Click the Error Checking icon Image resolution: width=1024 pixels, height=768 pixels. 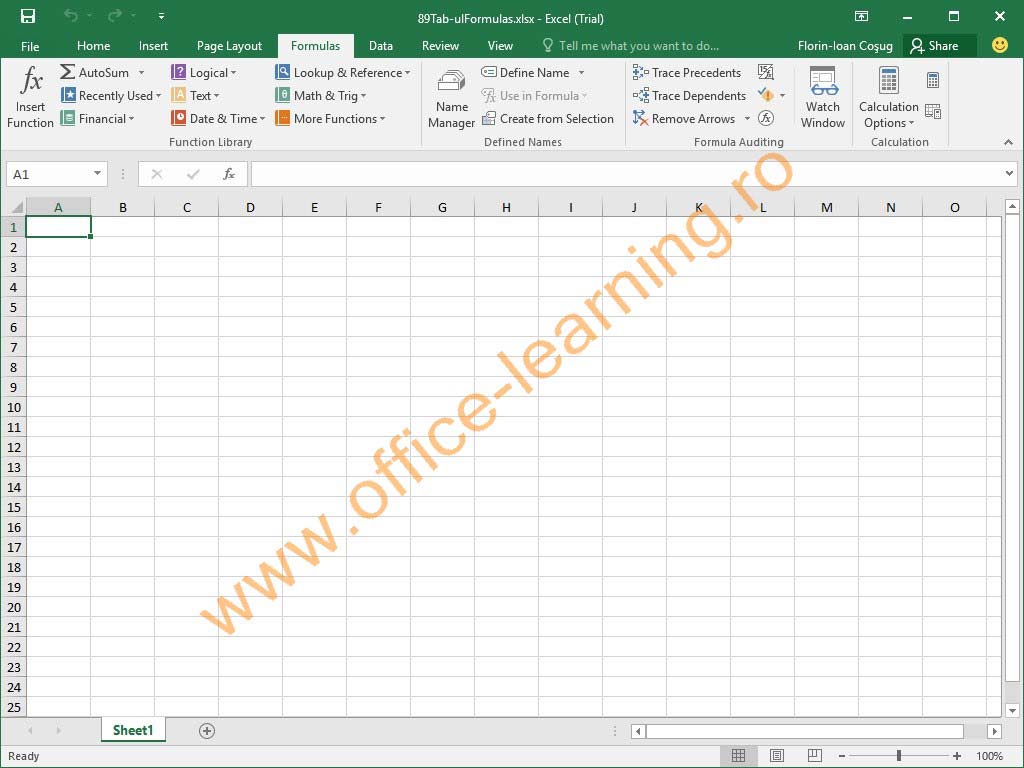pyautogui.click(x=766, y=95)
